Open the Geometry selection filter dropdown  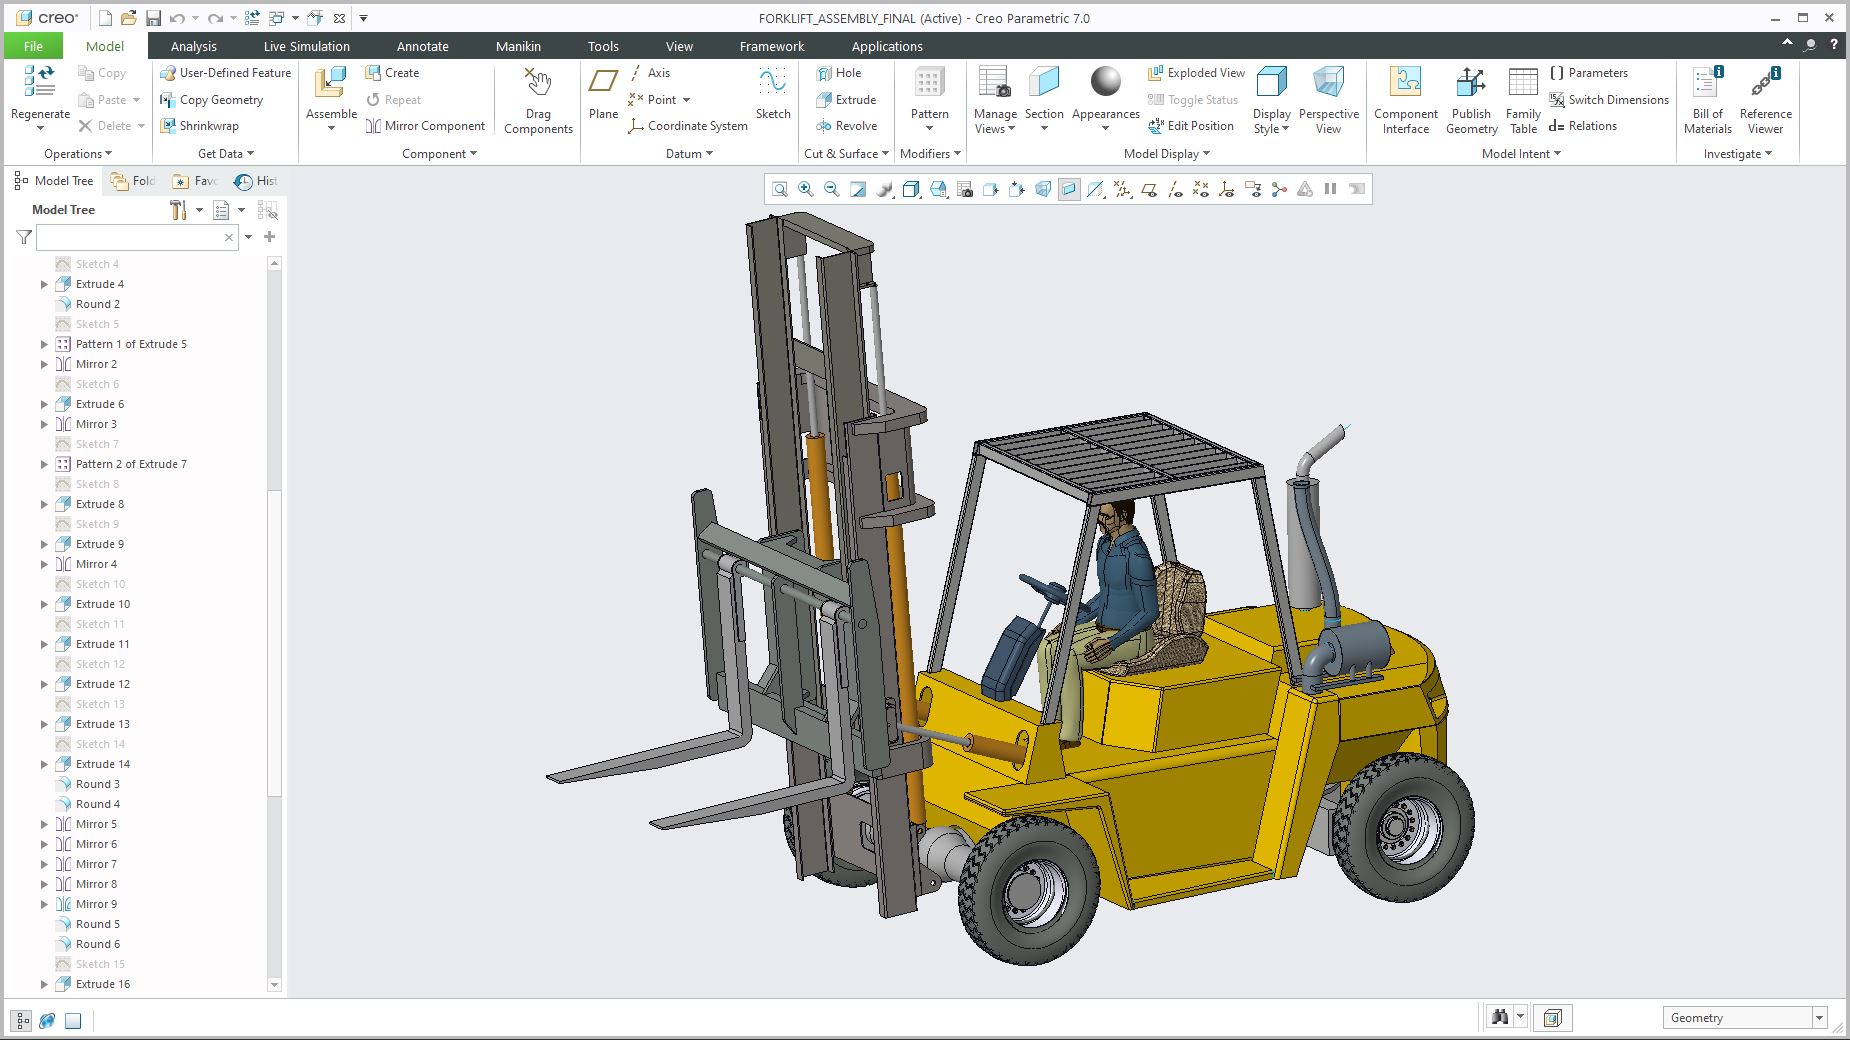(1818, 1018)
